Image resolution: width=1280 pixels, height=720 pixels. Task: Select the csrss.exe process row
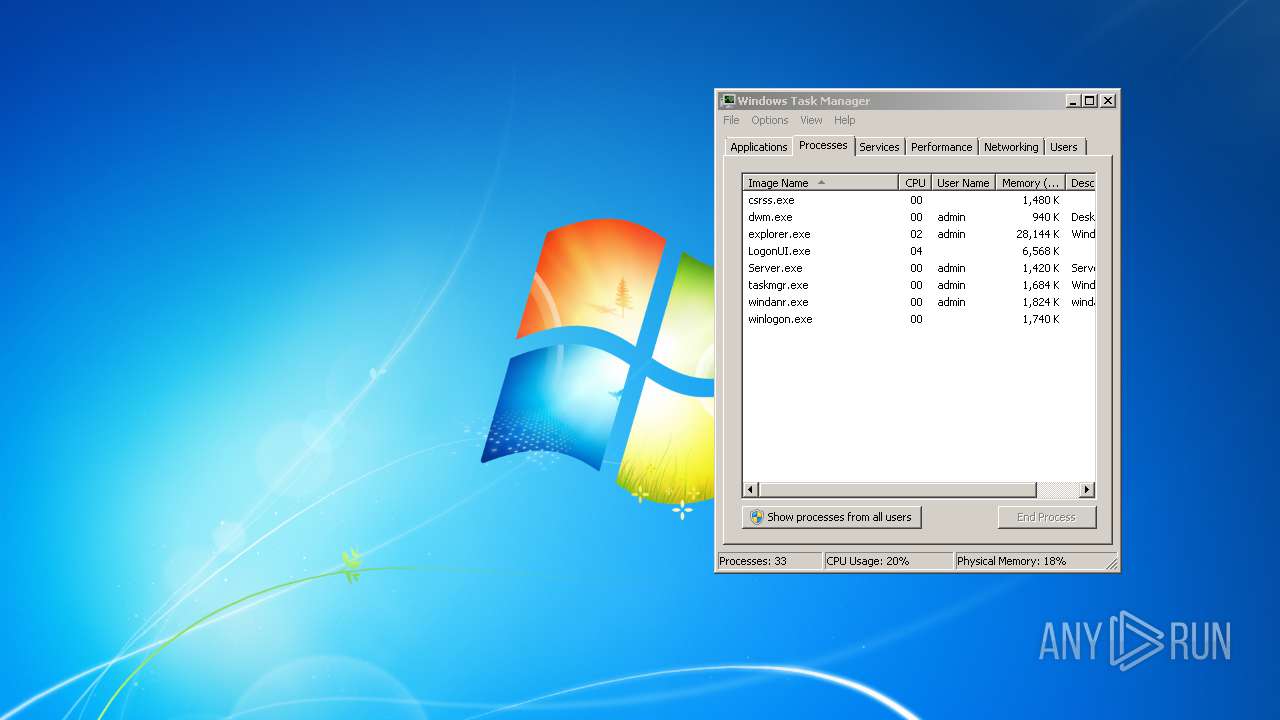point(919,200)
